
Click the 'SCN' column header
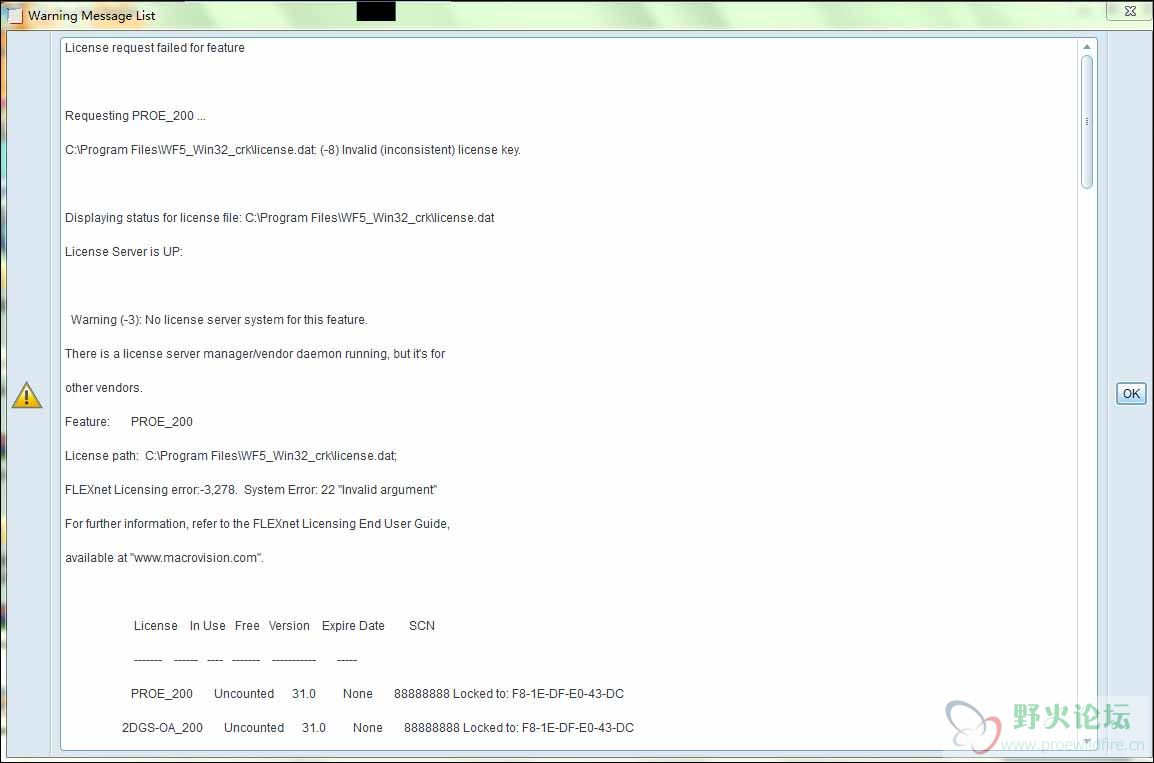pos(422,625)
